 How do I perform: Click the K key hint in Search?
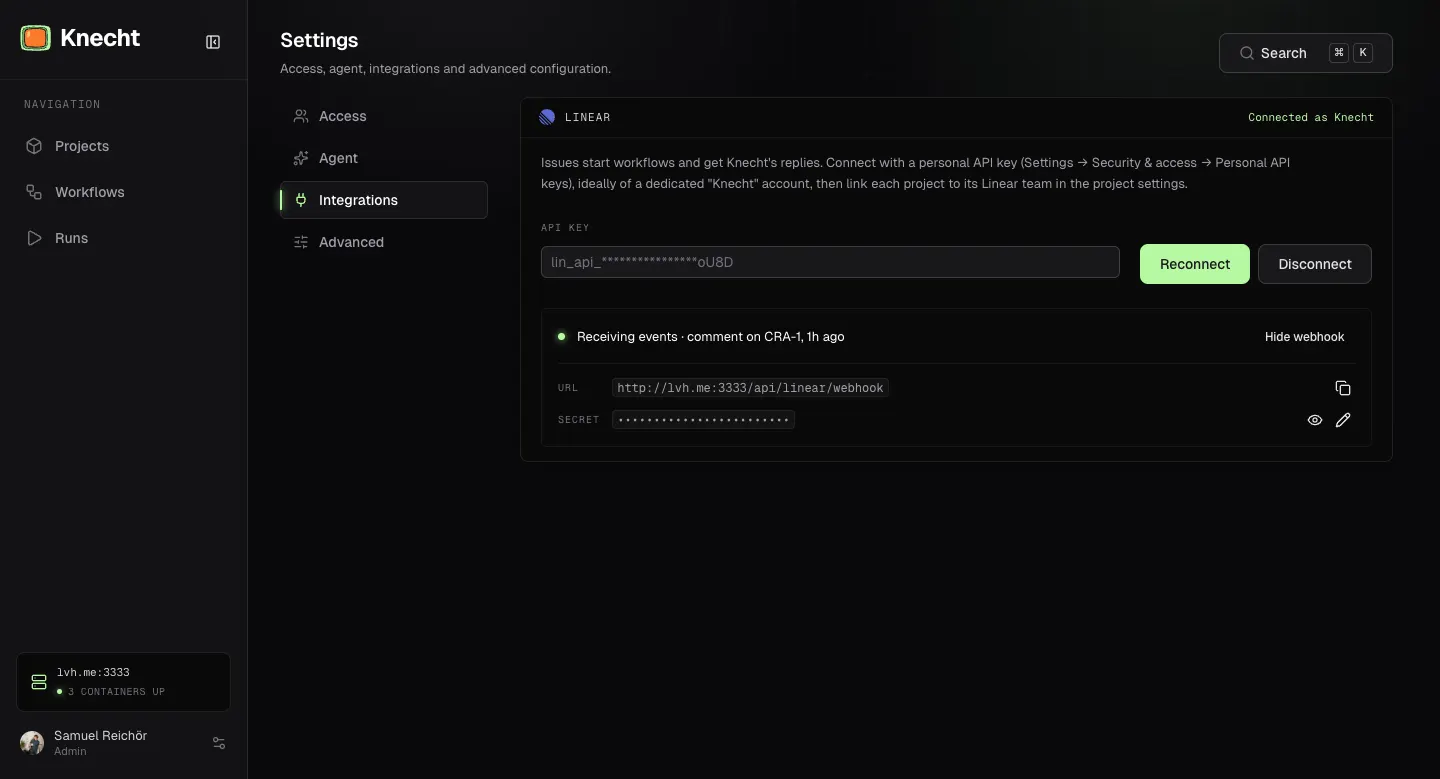pyautogui.click(x=1363, y=53)
